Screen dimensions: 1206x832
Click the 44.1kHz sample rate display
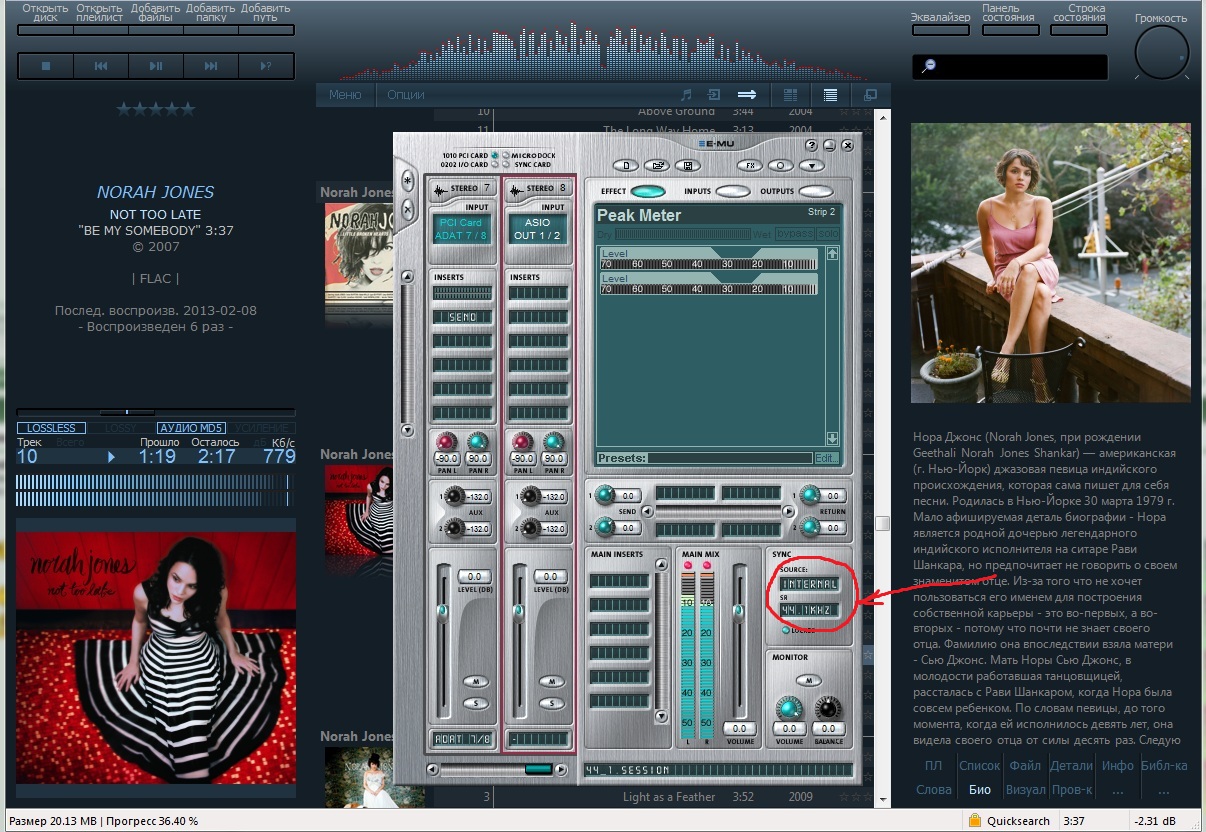(809, 609)
